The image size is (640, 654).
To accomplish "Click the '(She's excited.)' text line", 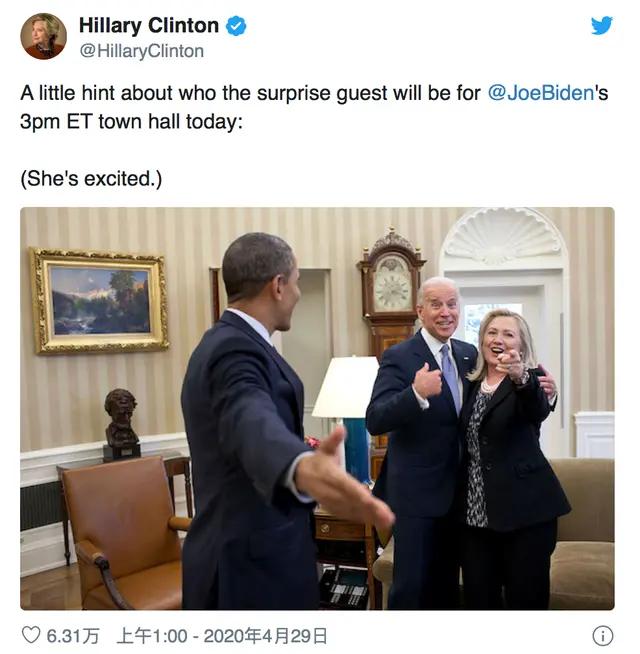I will click(91, 179).
